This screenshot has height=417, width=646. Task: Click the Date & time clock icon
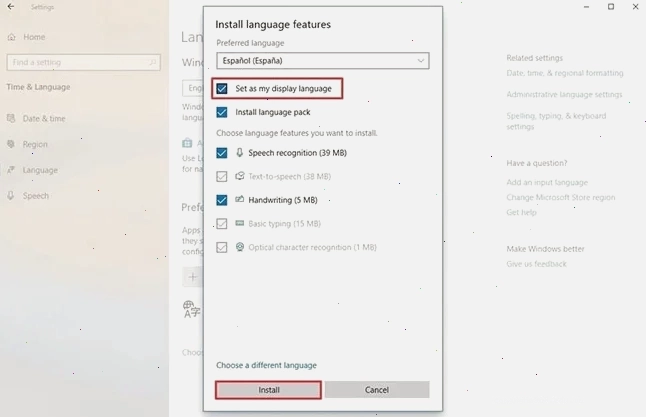[x=11, y=118]
